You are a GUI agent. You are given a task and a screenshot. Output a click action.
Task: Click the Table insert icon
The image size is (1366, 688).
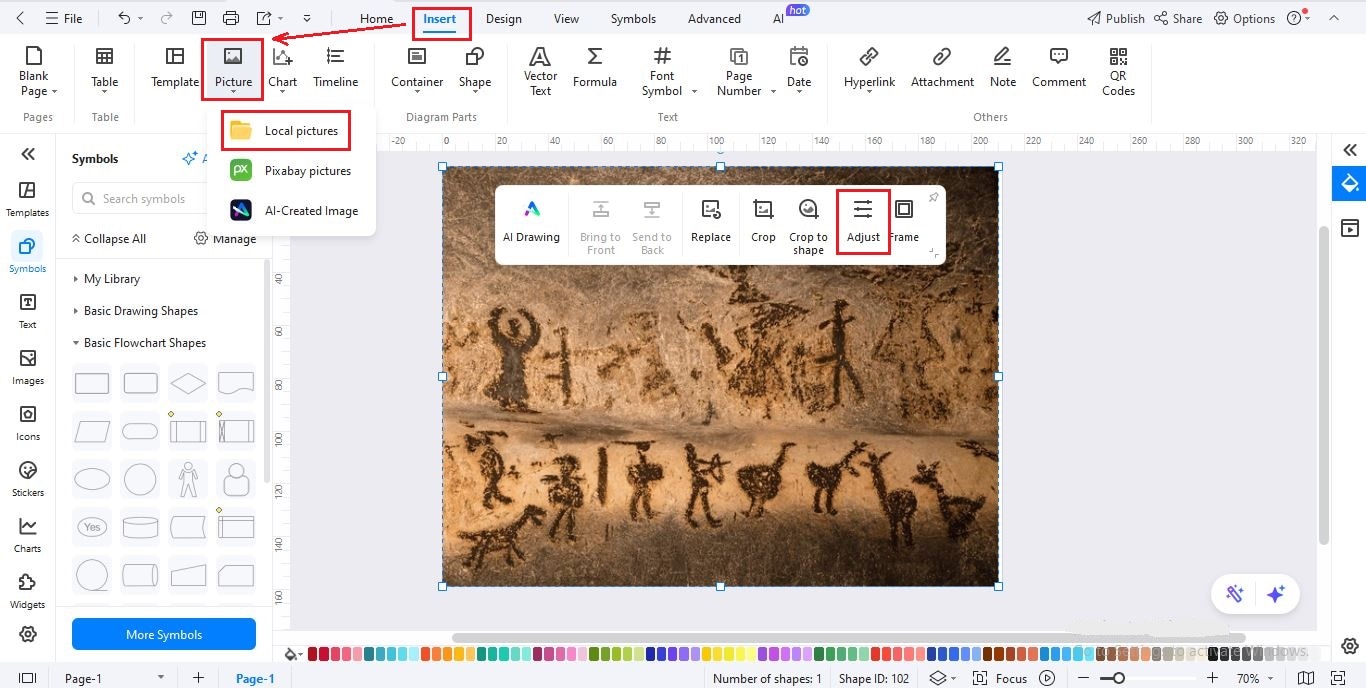[104, 70]
